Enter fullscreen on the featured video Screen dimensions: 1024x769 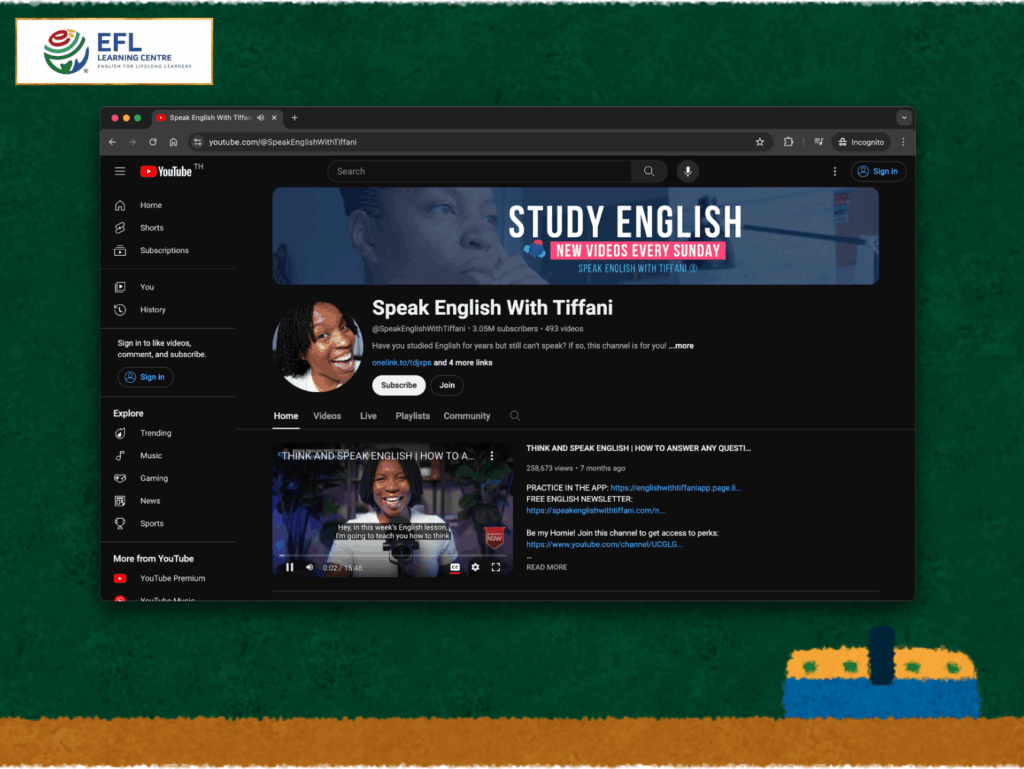(x=496, y=567)
